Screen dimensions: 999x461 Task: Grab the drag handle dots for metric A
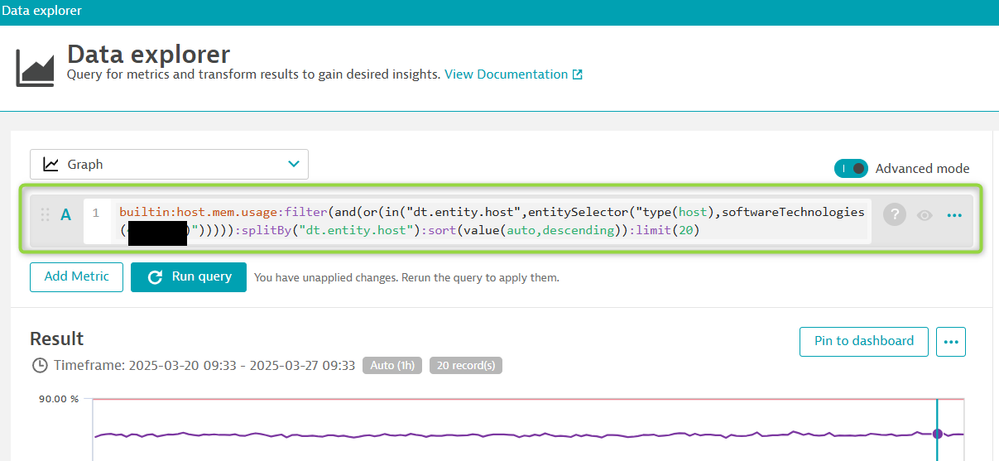(45, 214)
